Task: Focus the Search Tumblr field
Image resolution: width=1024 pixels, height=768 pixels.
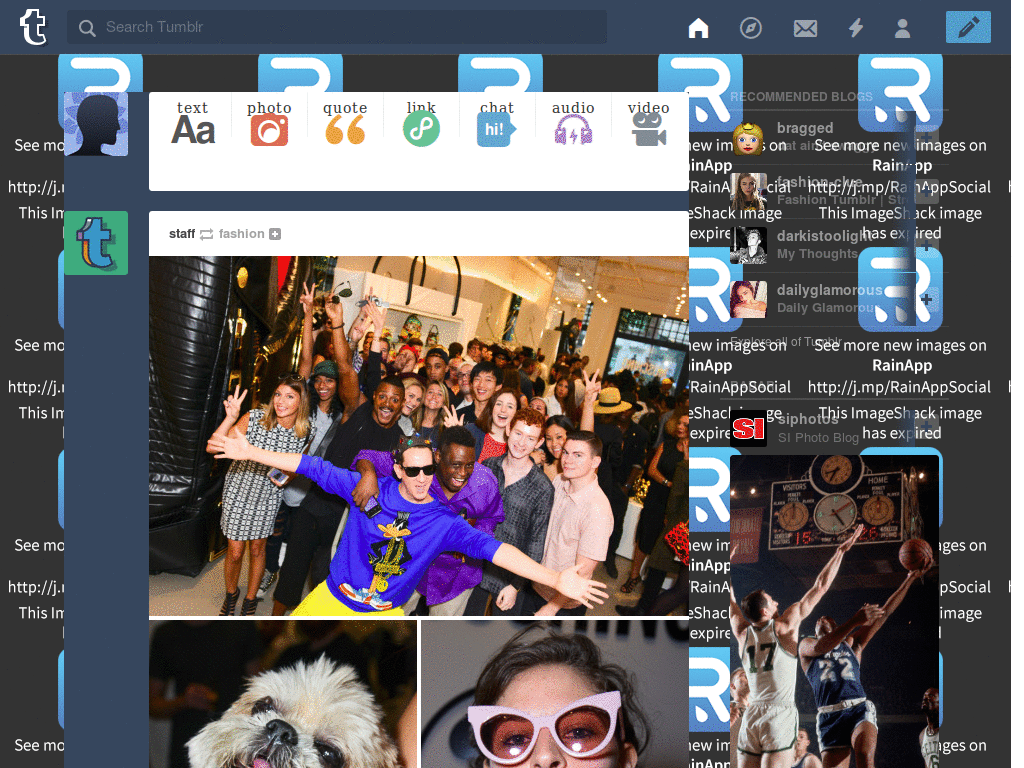Action: (x=337, y=27)
